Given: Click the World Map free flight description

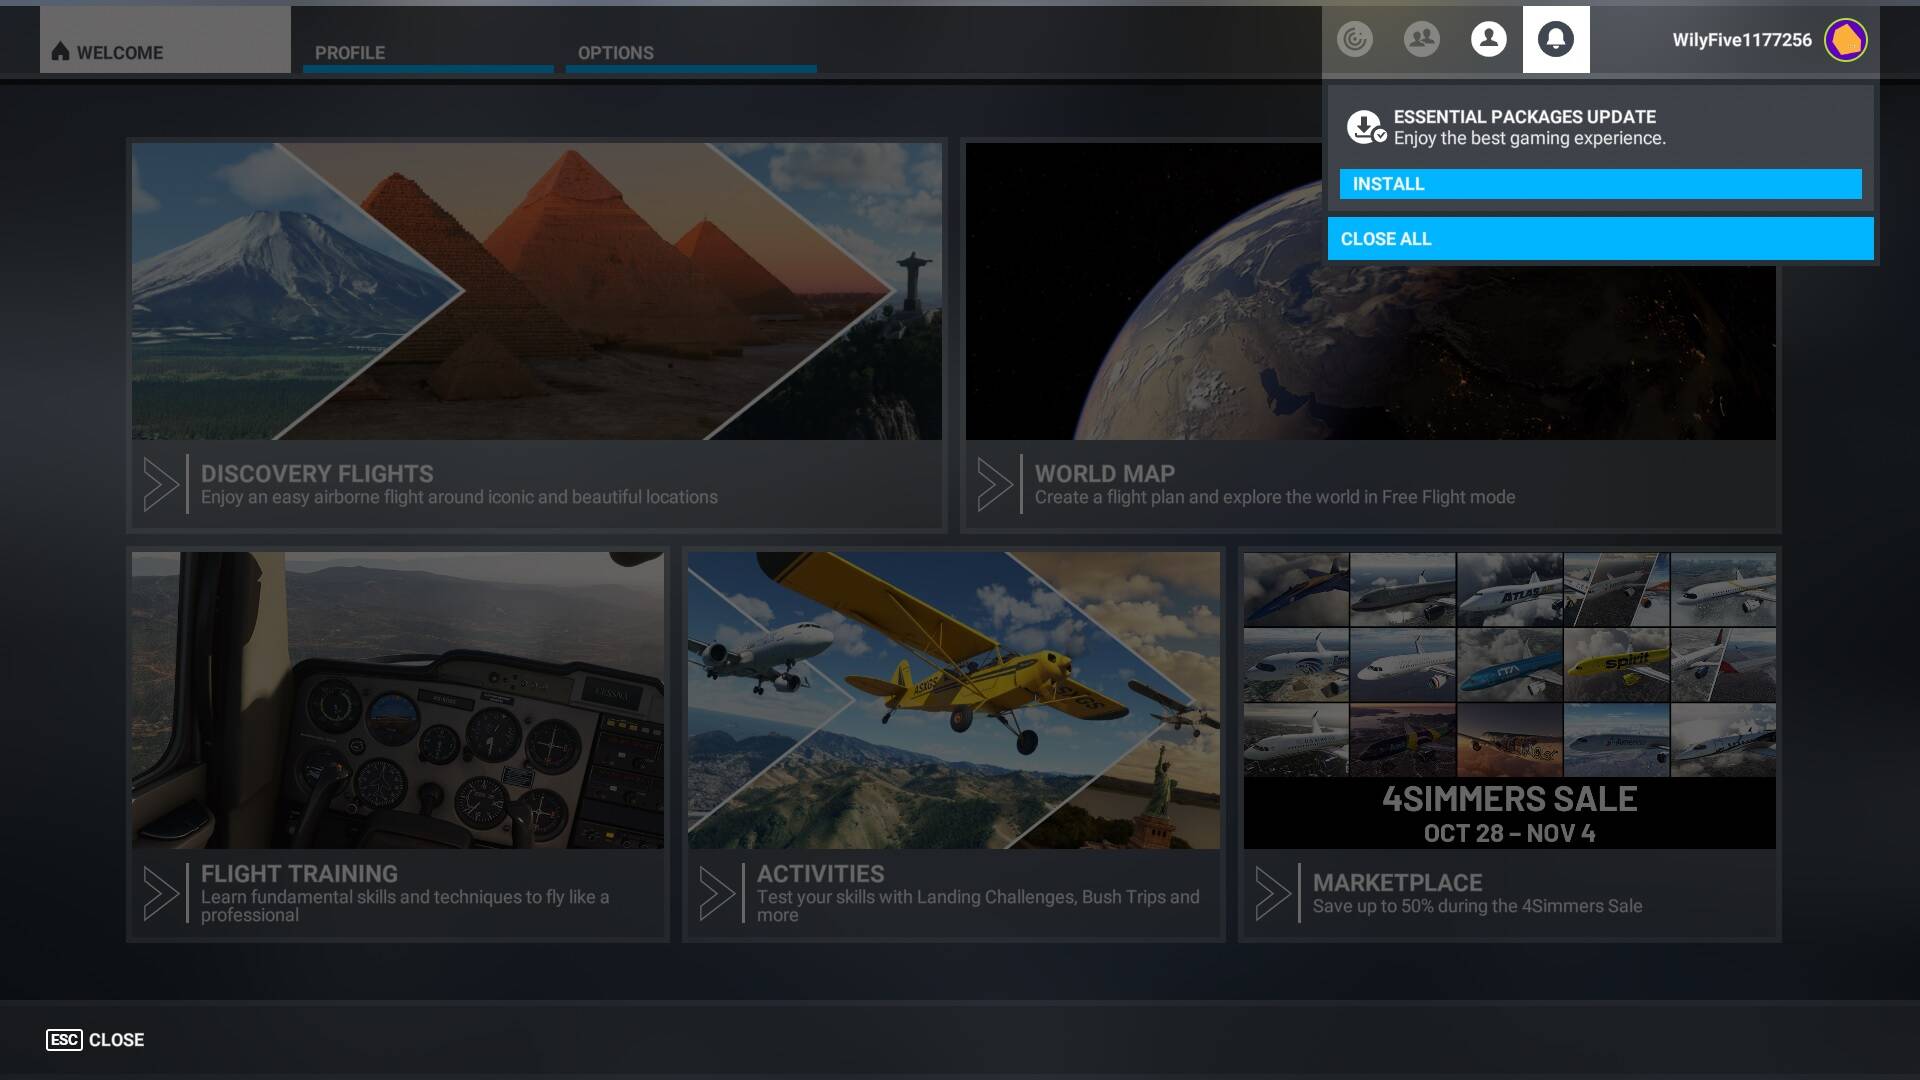Looking at the screenshot, I should click(1275, 497).
